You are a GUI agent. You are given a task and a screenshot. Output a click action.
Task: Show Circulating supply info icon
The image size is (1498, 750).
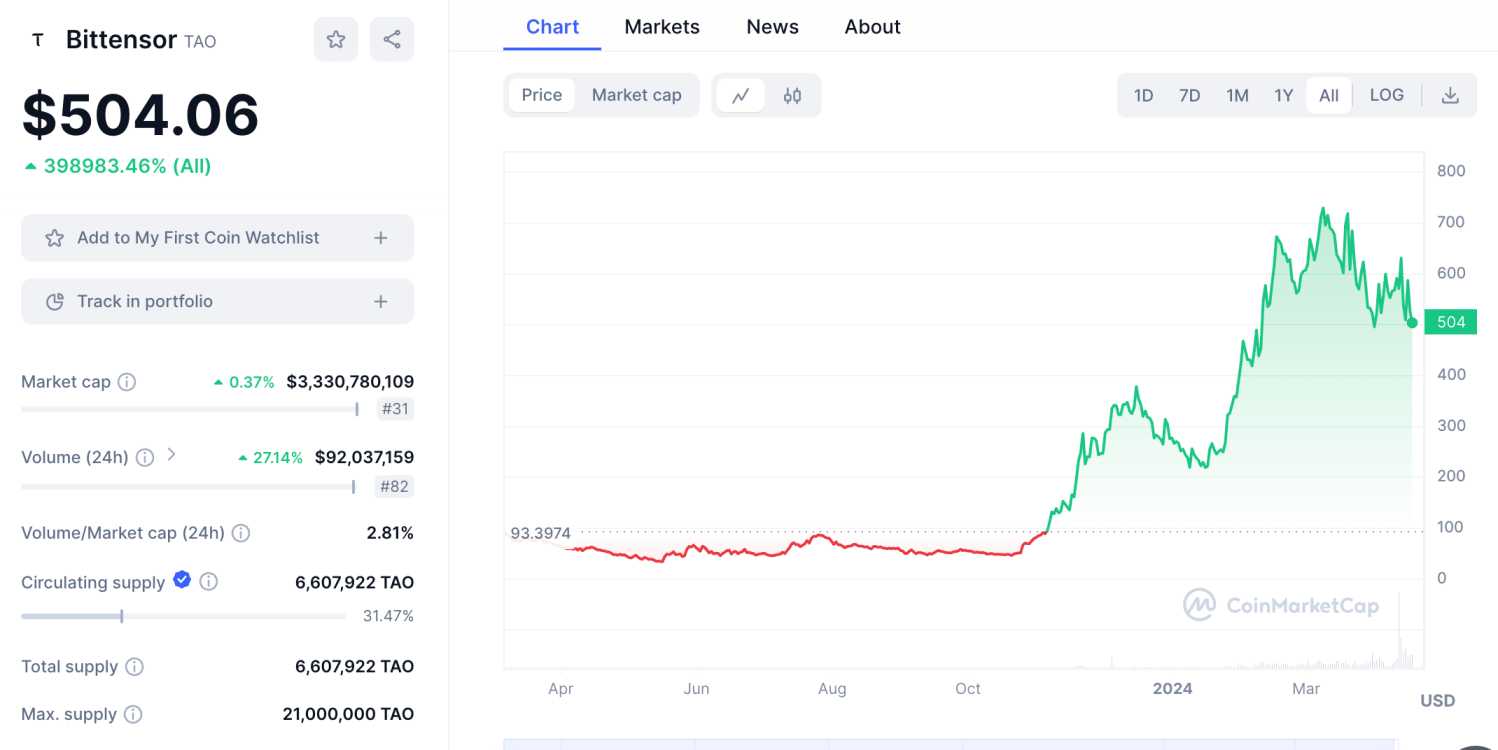pyautogui.click(x=208, y=582)
